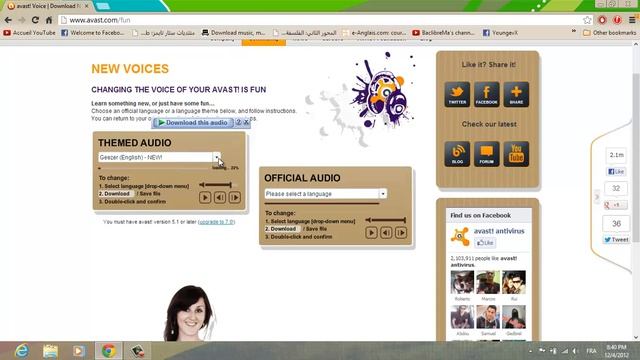The width and height of the screenshot is (640, 360).
Task: Open the Official Audio language dropdown
Action: (x=383, y=194)
